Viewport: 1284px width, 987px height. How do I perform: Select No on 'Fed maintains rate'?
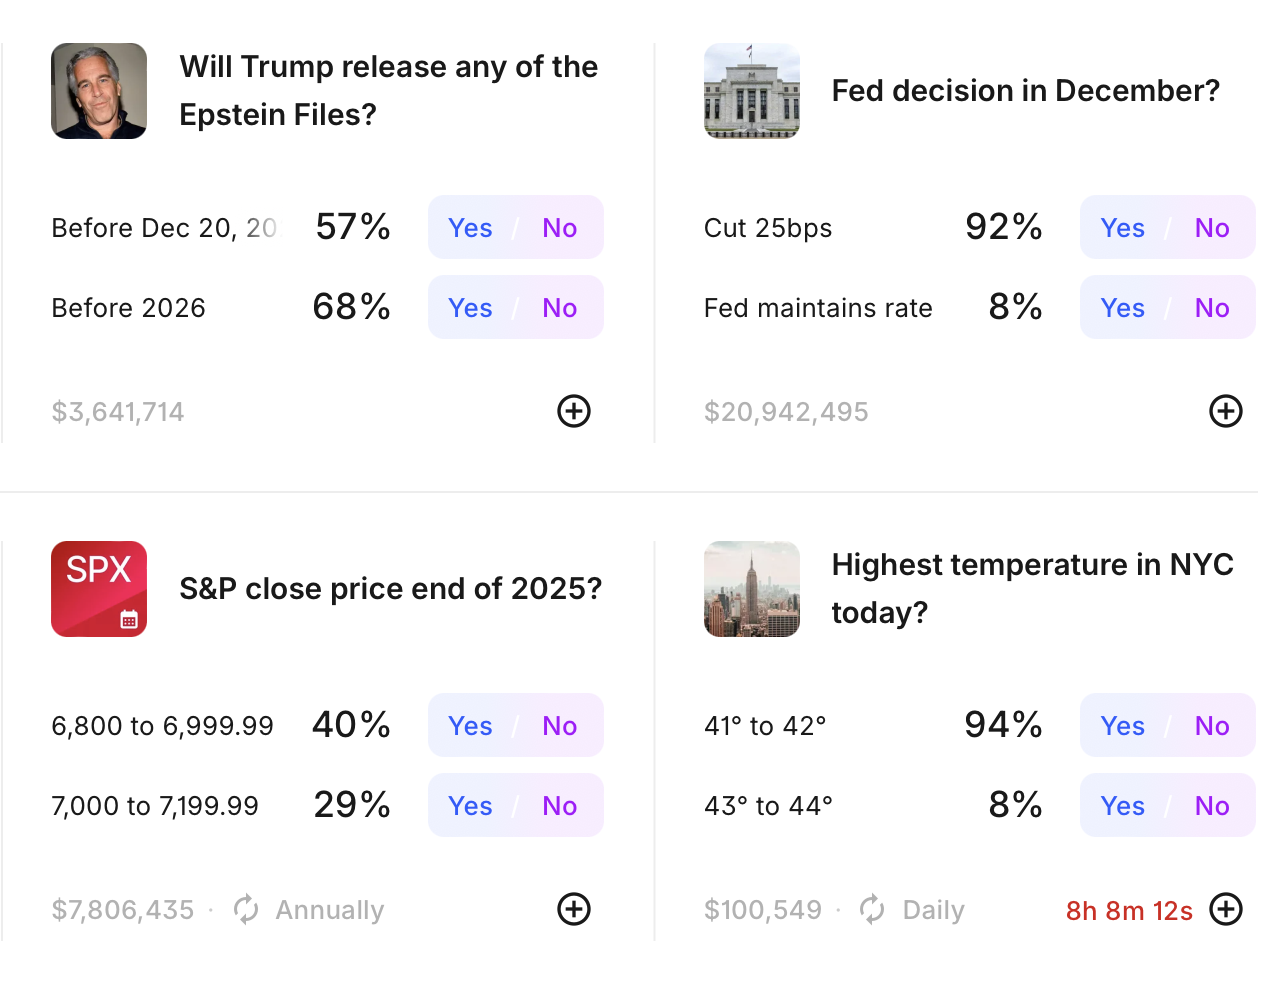(1211, 307)
